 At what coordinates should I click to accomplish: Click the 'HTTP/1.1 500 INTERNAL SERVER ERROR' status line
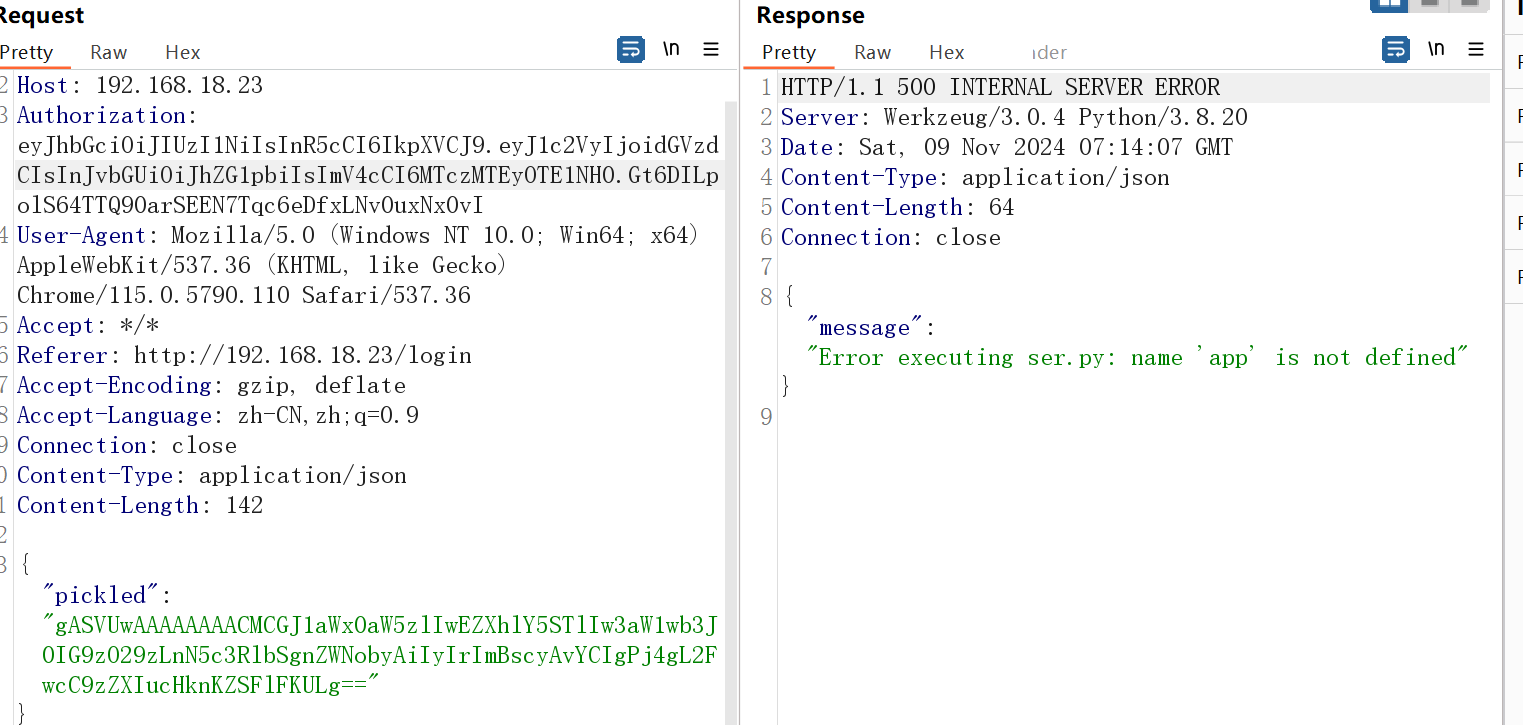point(1001,87)
